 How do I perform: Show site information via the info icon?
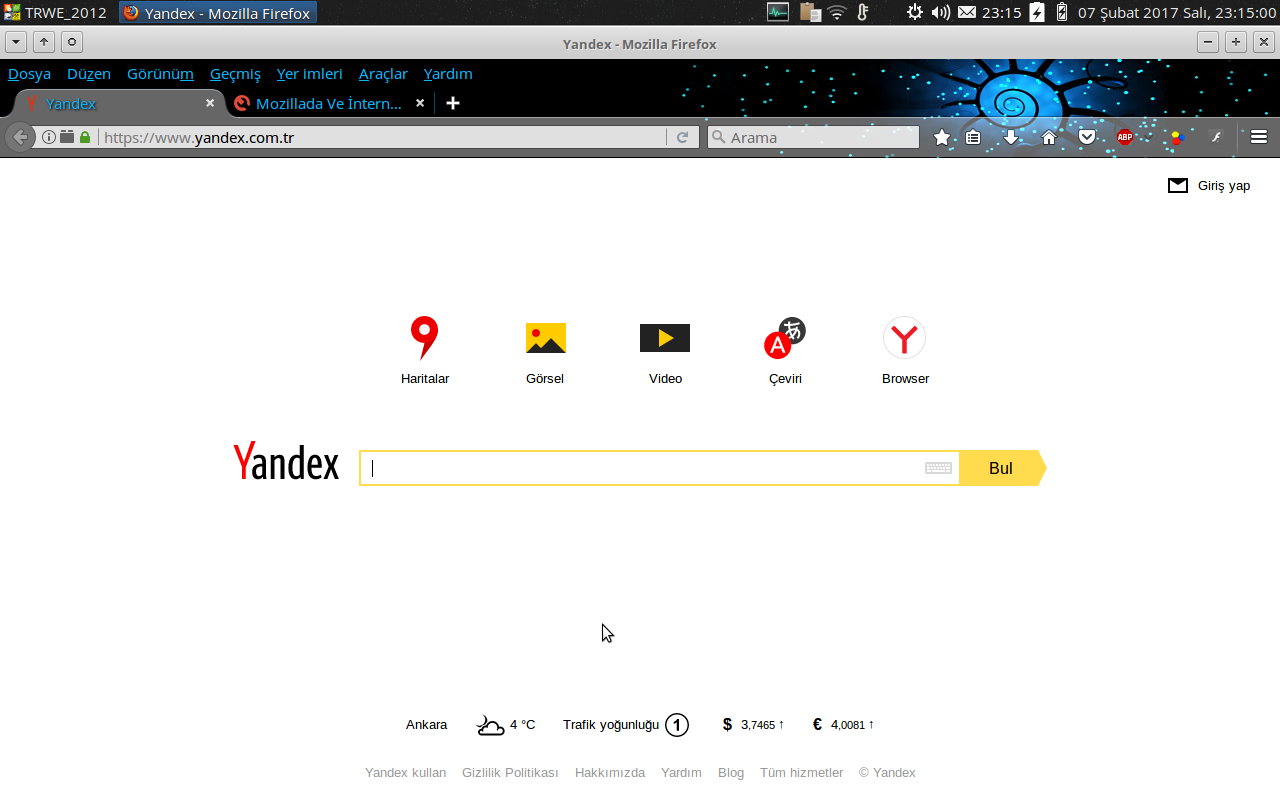coord(48,137)
